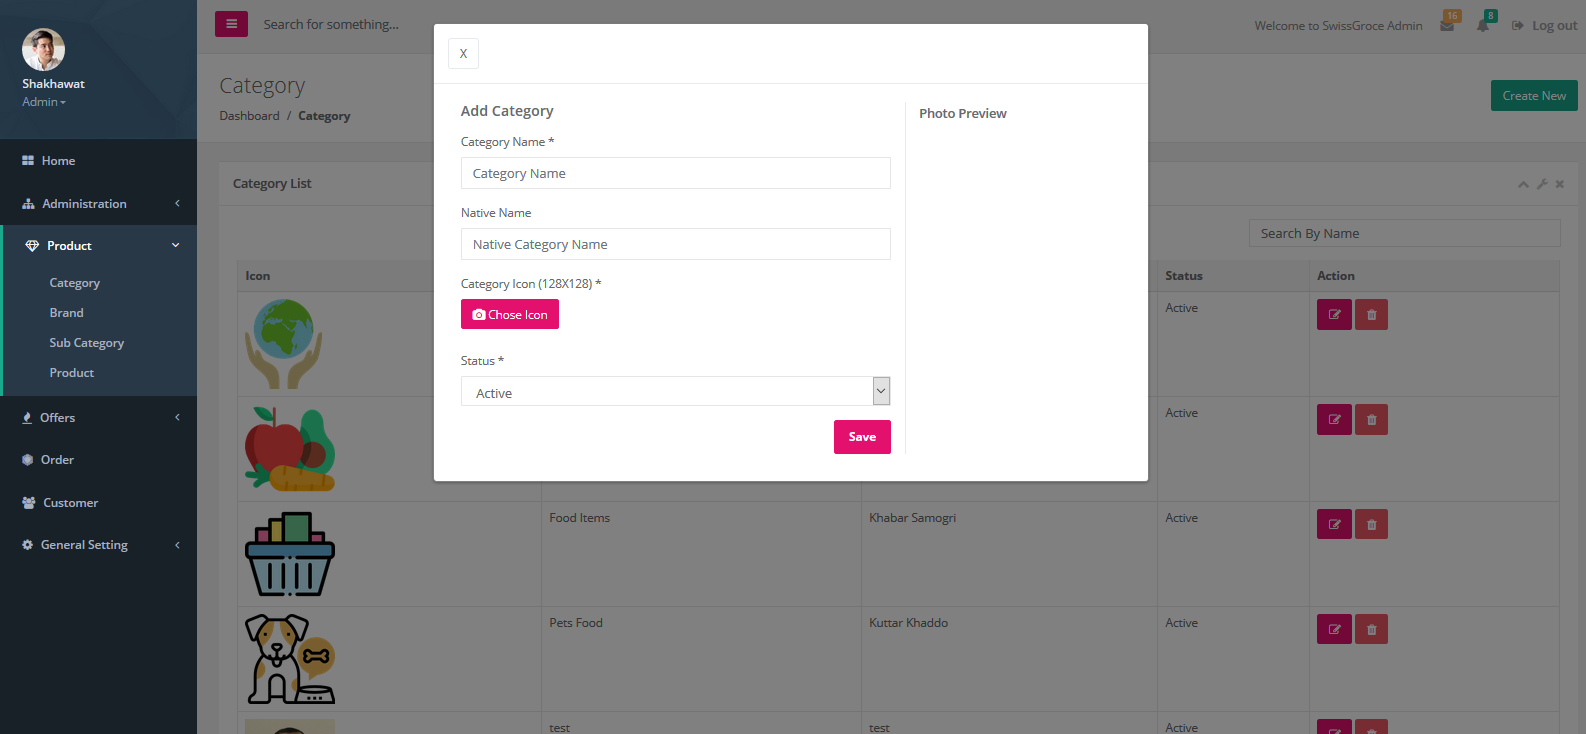Viewport: 1586px width, 734px height.
Task: Edit the Pets Food category row
Action: point(1334,628)
